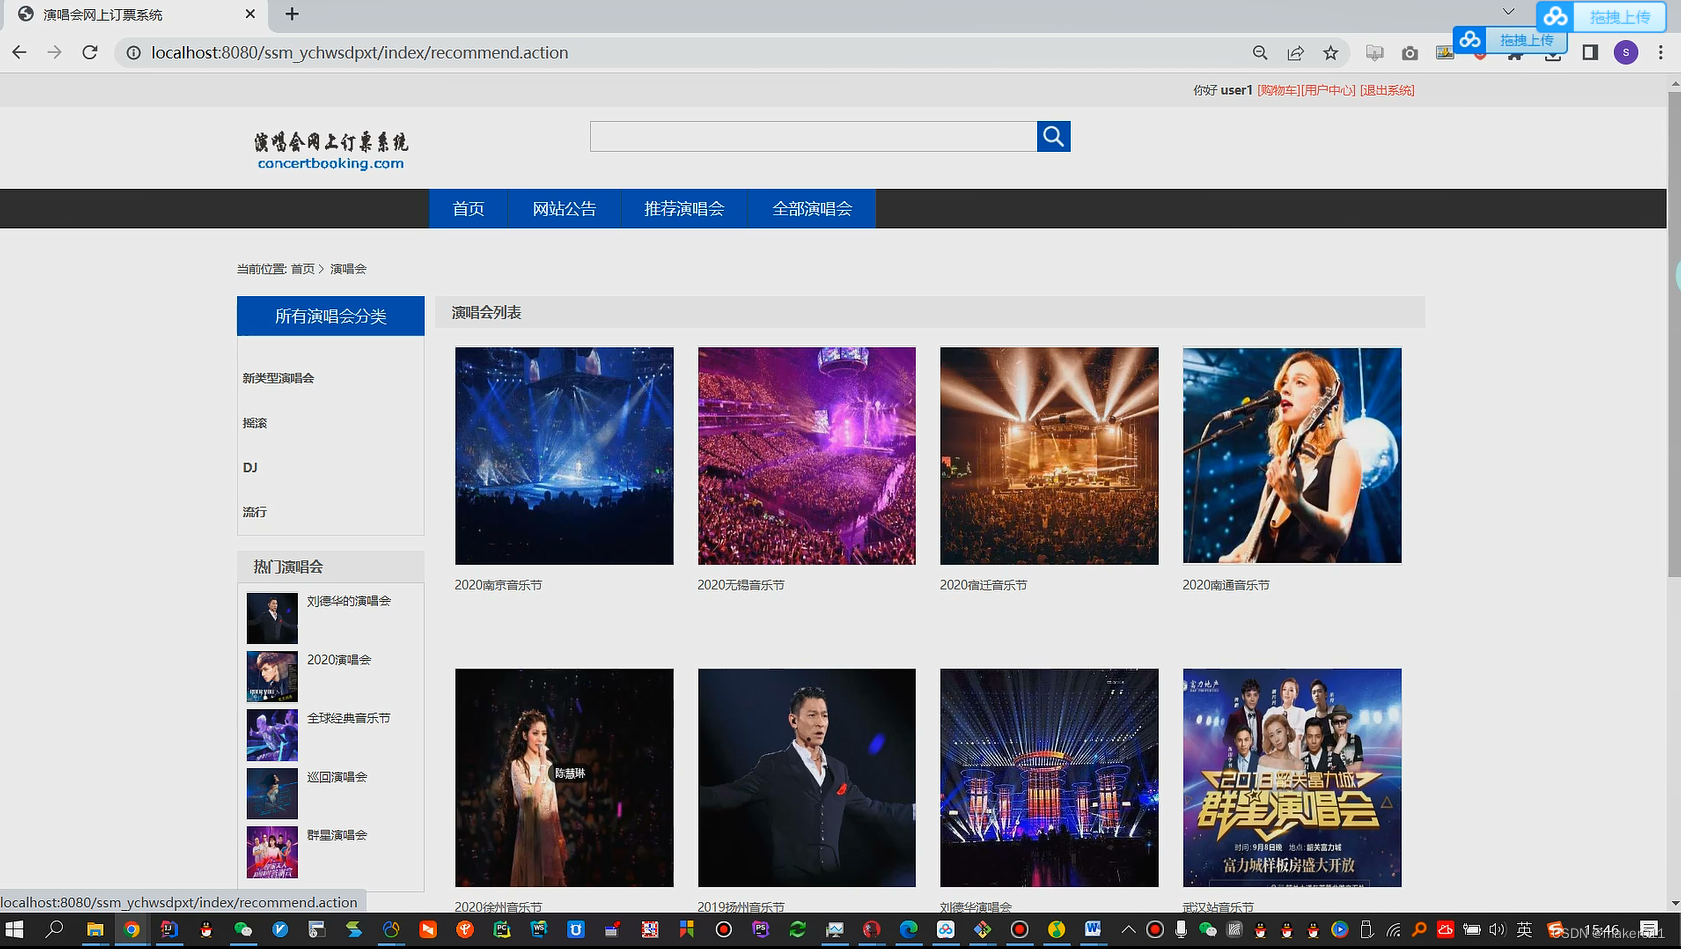
Task: Click the 首页 breadcrumb link
Action: (303, 268)
